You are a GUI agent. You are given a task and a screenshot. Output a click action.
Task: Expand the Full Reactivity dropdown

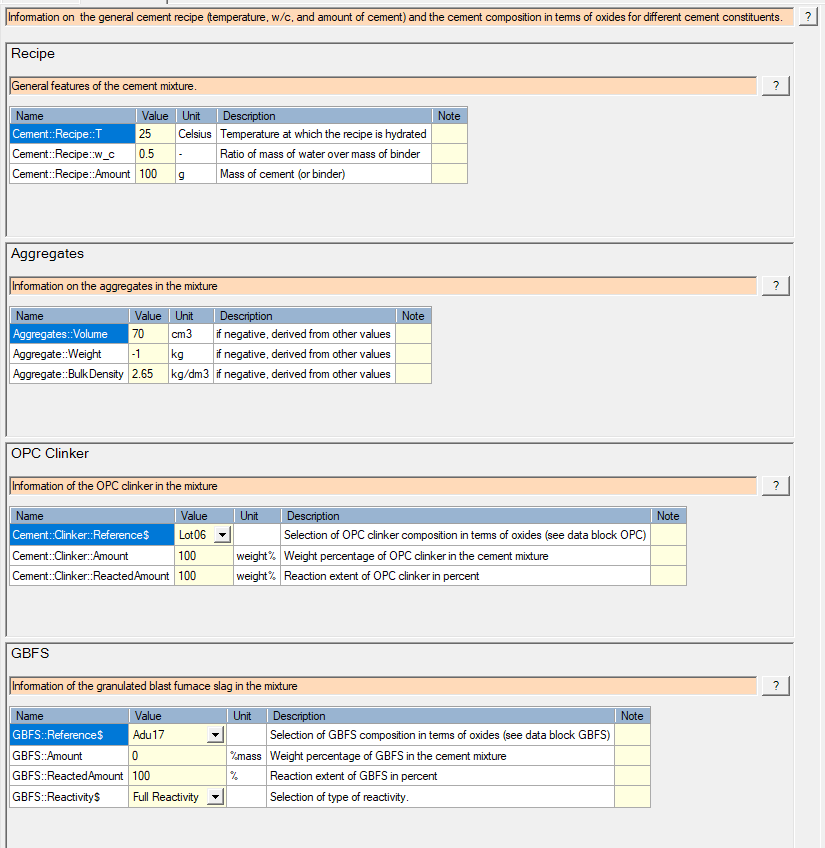(x=215, y=797)
